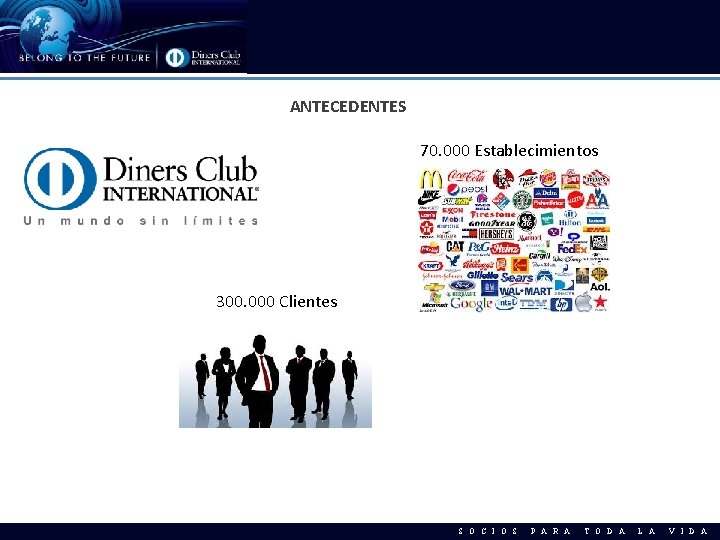720x540 pixels.
Task: Select the Starbucks green circle logo
Action: pyautogui.click(x=522, y=200)
